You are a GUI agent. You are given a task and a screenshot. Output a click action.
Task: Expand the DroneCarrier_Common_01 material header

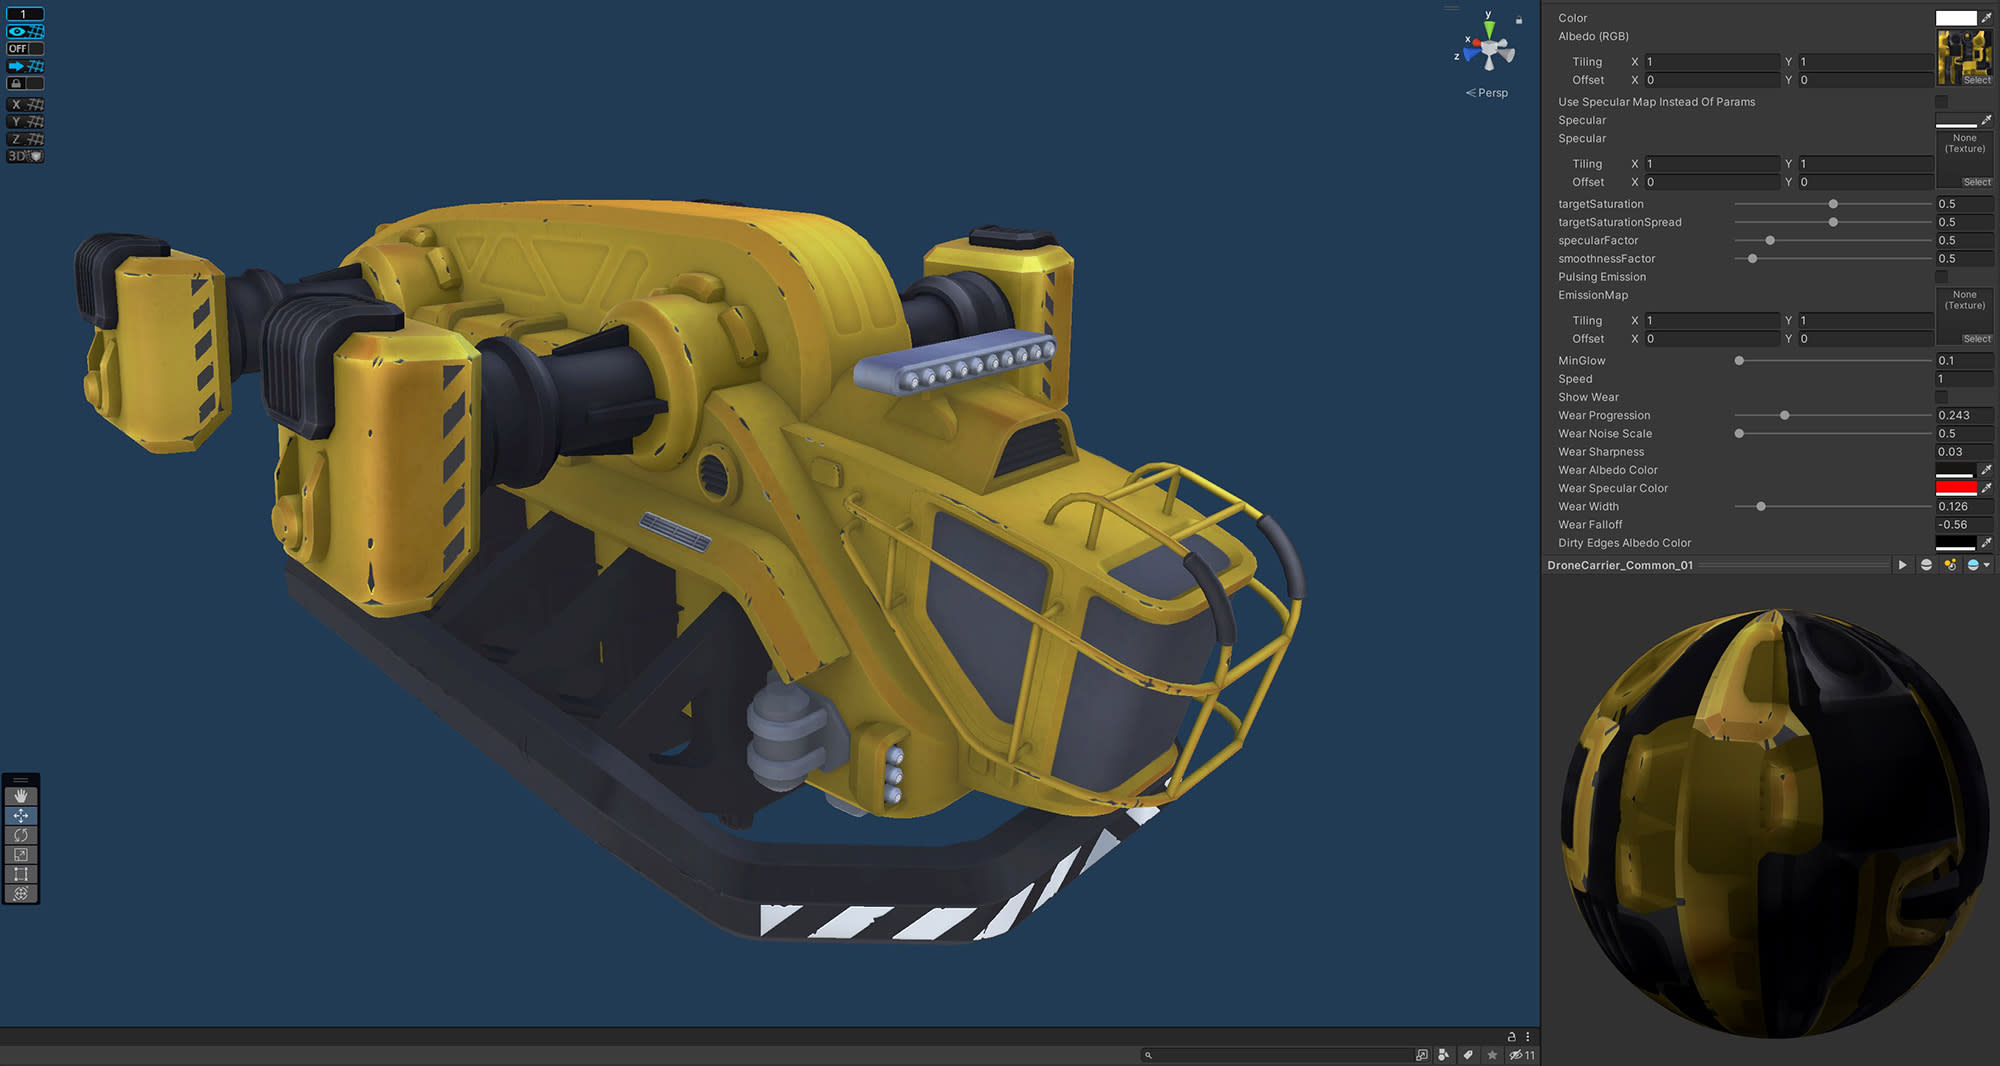[x=1620, y=564]
